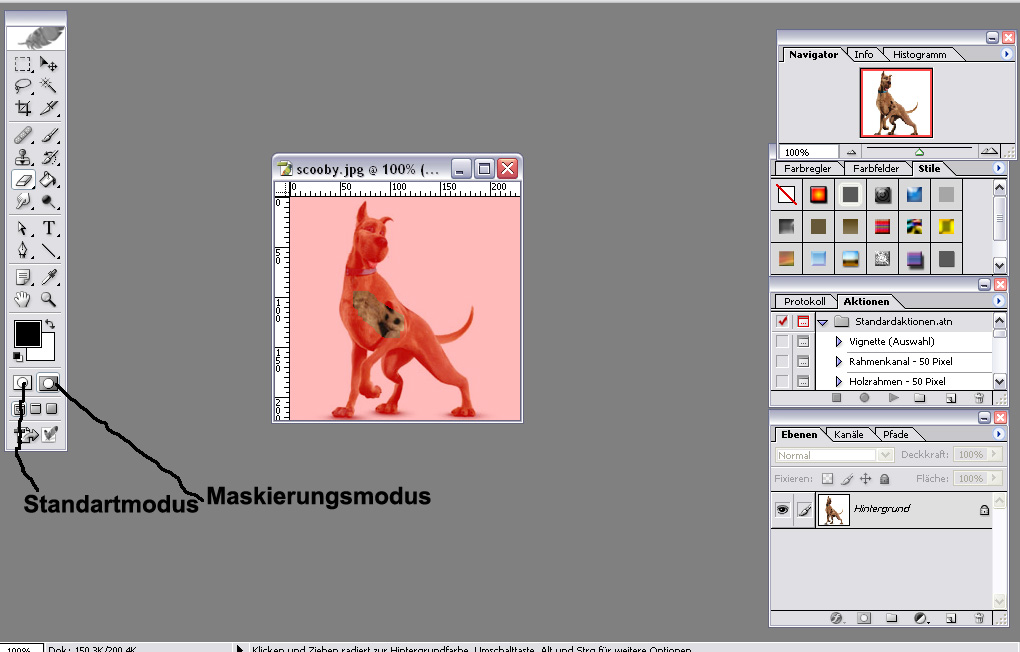The height and width of the screenshot is (652, 1020).
Task: Select the Type tool
Action: (x=48, y=228)
